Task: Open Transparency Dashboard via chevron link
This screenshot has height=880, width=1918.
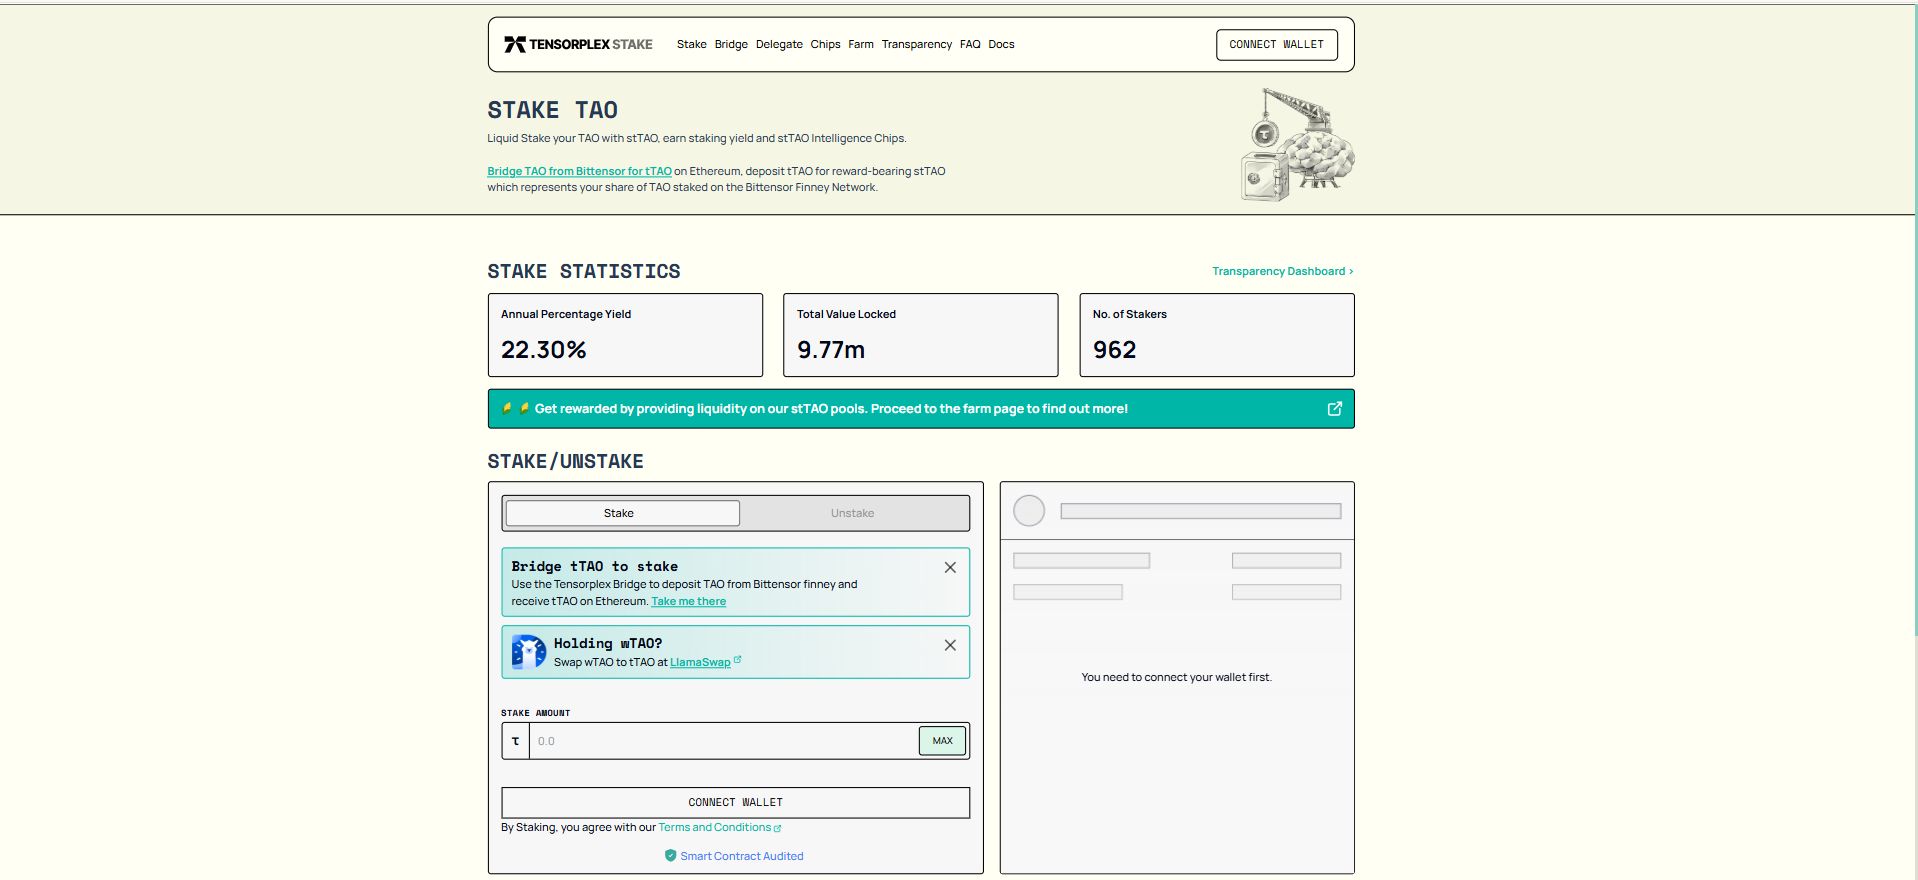Action: [x=1282, y=271]
